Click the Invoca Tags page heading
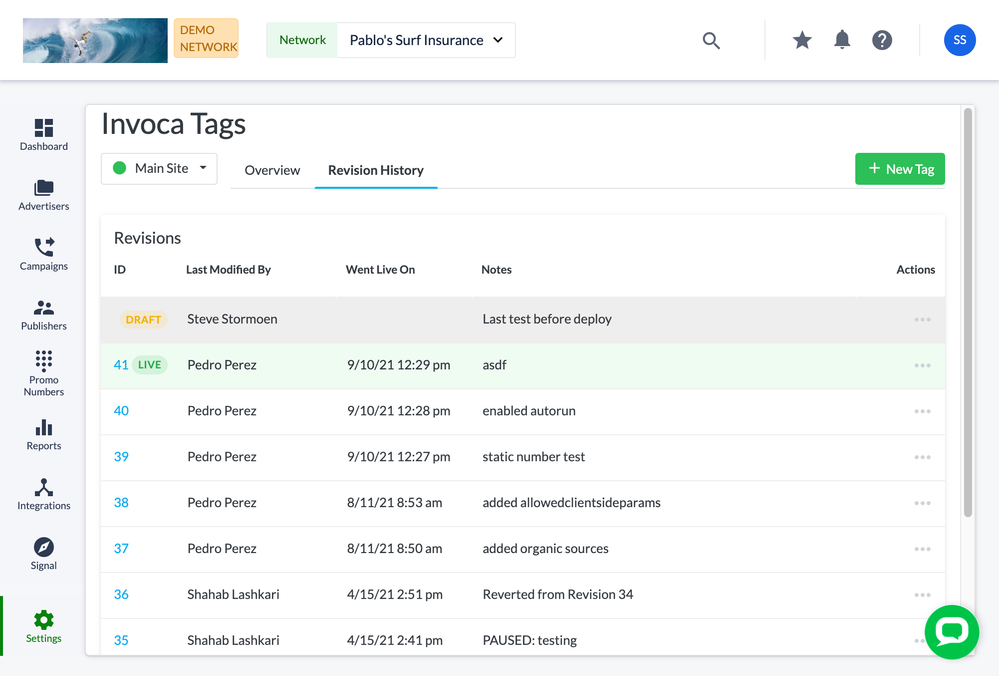The image size is (999, 676). point(173,124)
